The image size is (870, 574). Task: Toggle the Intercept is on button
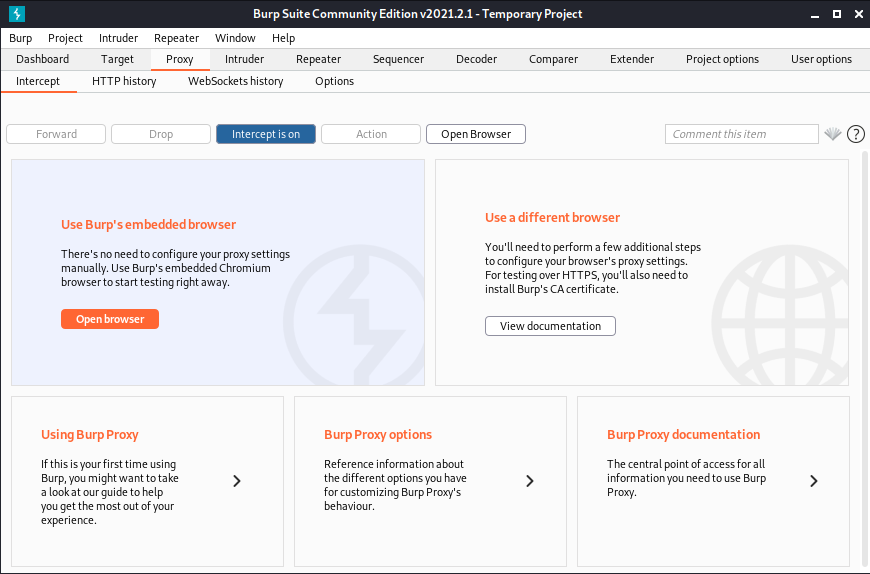pos(266,134)
